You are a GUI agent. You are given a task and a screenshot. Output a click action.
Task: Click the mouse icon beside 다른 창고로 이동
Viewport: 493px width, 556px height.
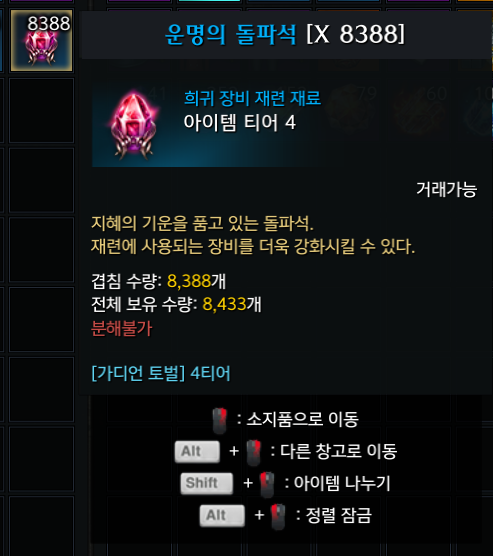pos(254,452)
